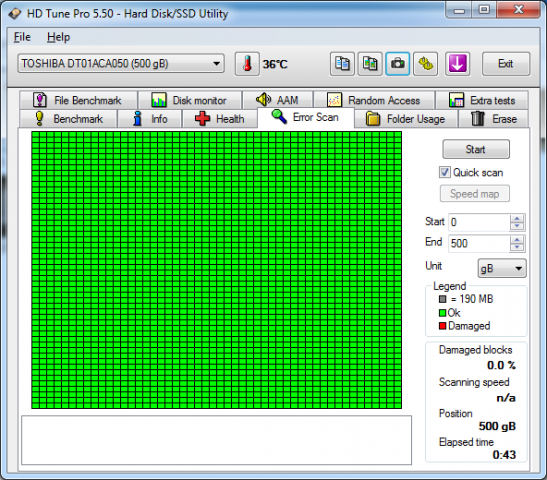Click the Damaged blocks 0.0 % value
547x480 pixels.
(501, 365)
